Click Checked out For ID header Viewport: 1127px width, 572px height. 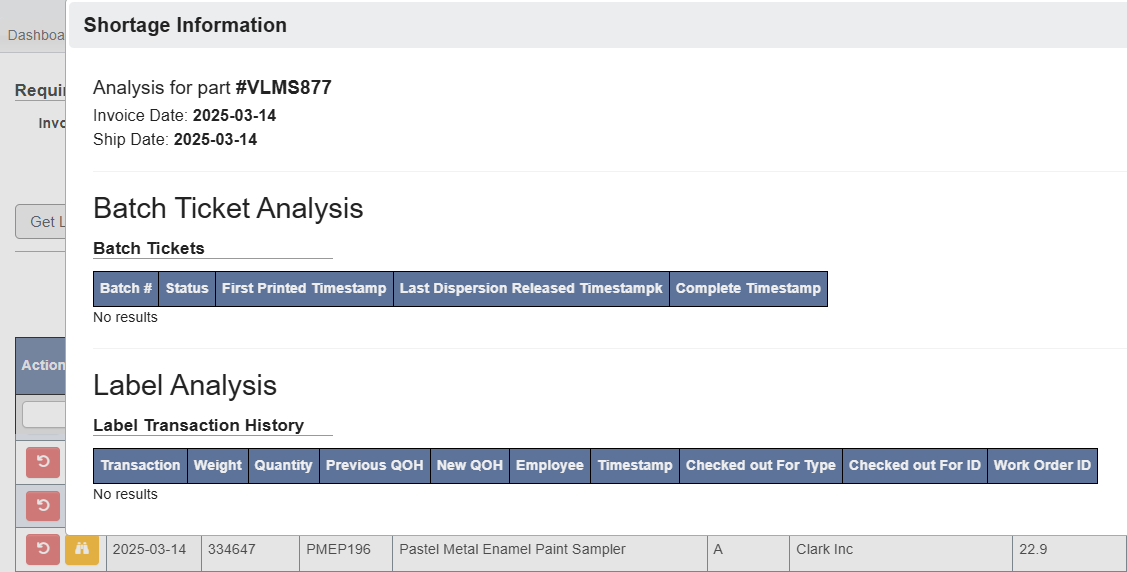(915, 466)
